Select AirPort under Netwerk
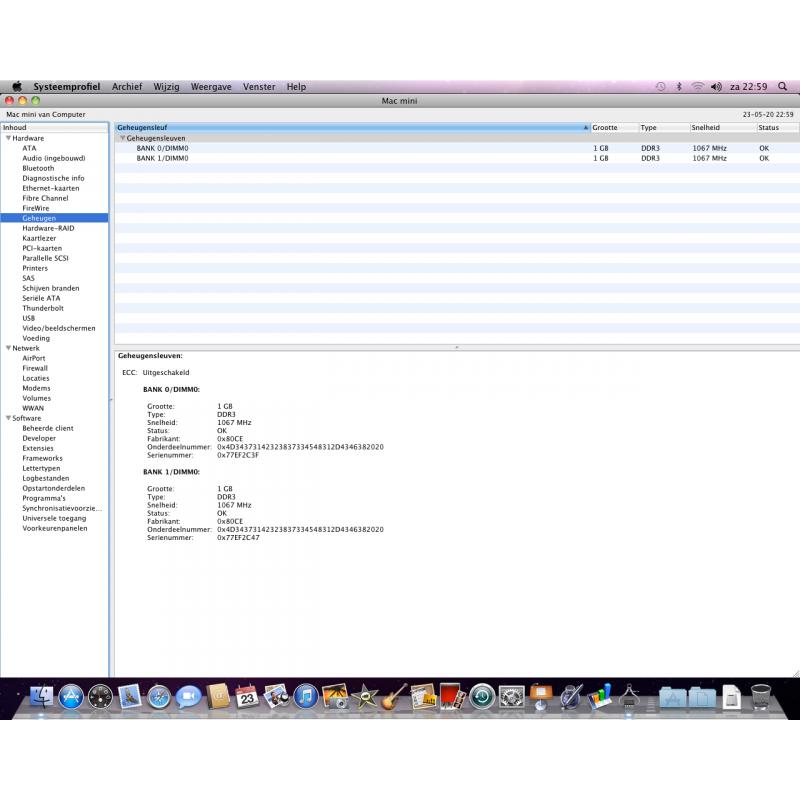800x800 pixels. coord(34,358)
